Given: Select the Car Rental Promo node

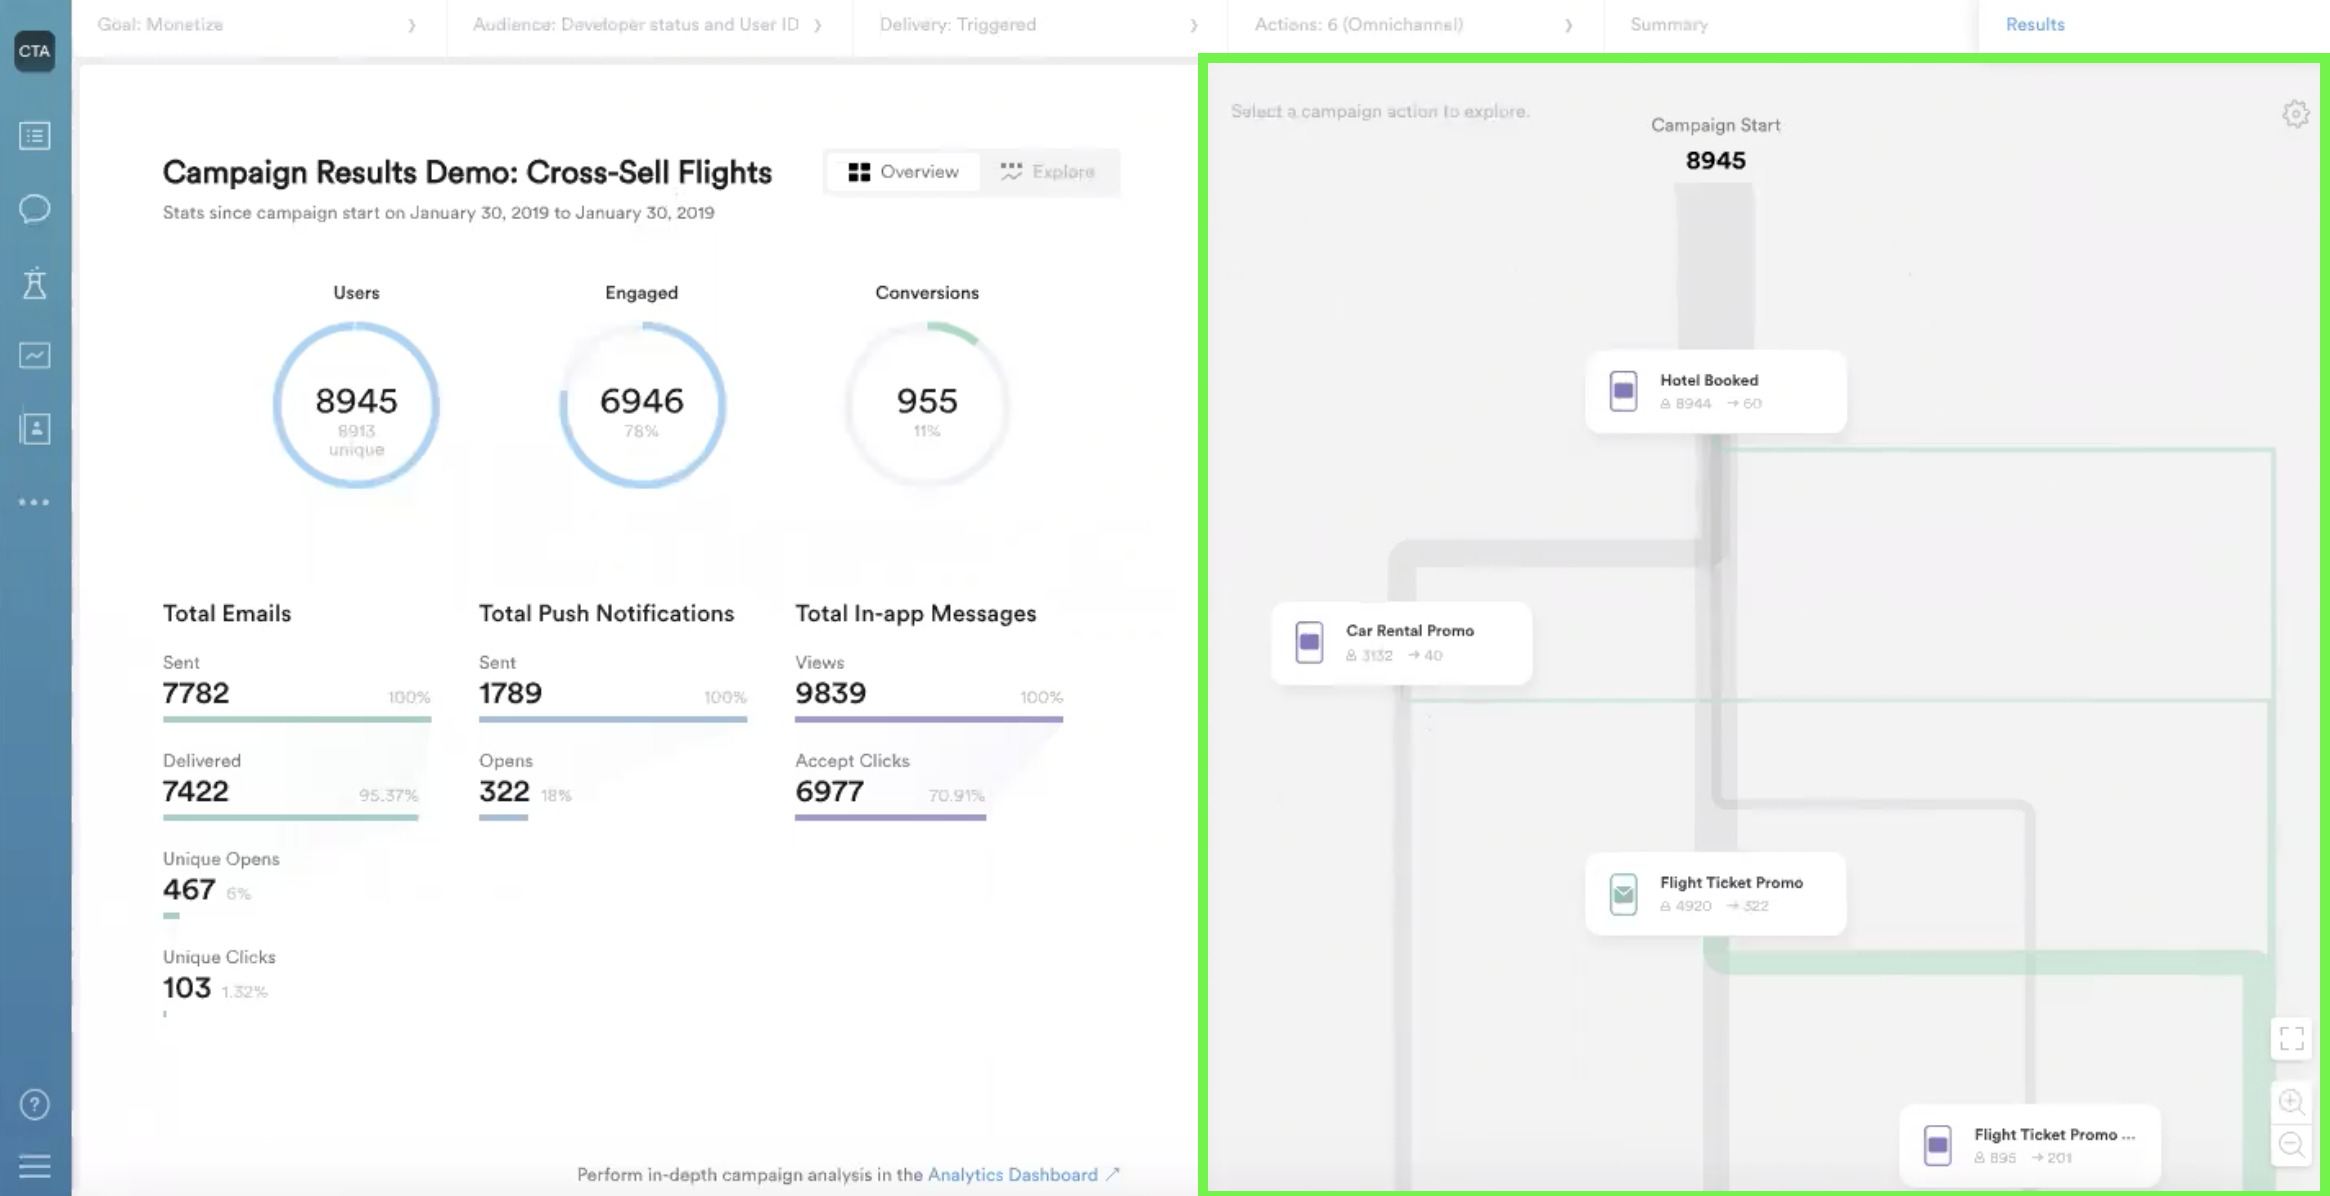Looking at the screenshot, I should pyautogui.click(x=1401, y=643).
